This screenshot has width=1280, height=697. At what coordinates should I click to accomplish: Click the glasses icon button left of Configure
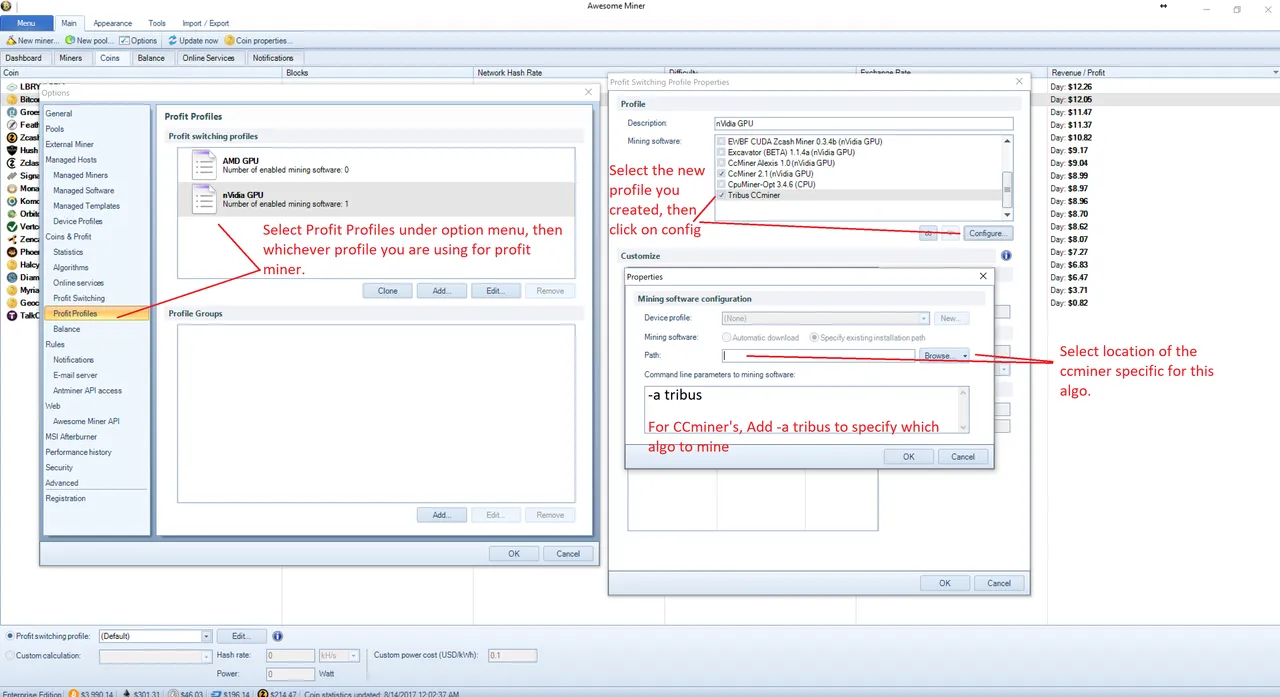click(929, 233)
